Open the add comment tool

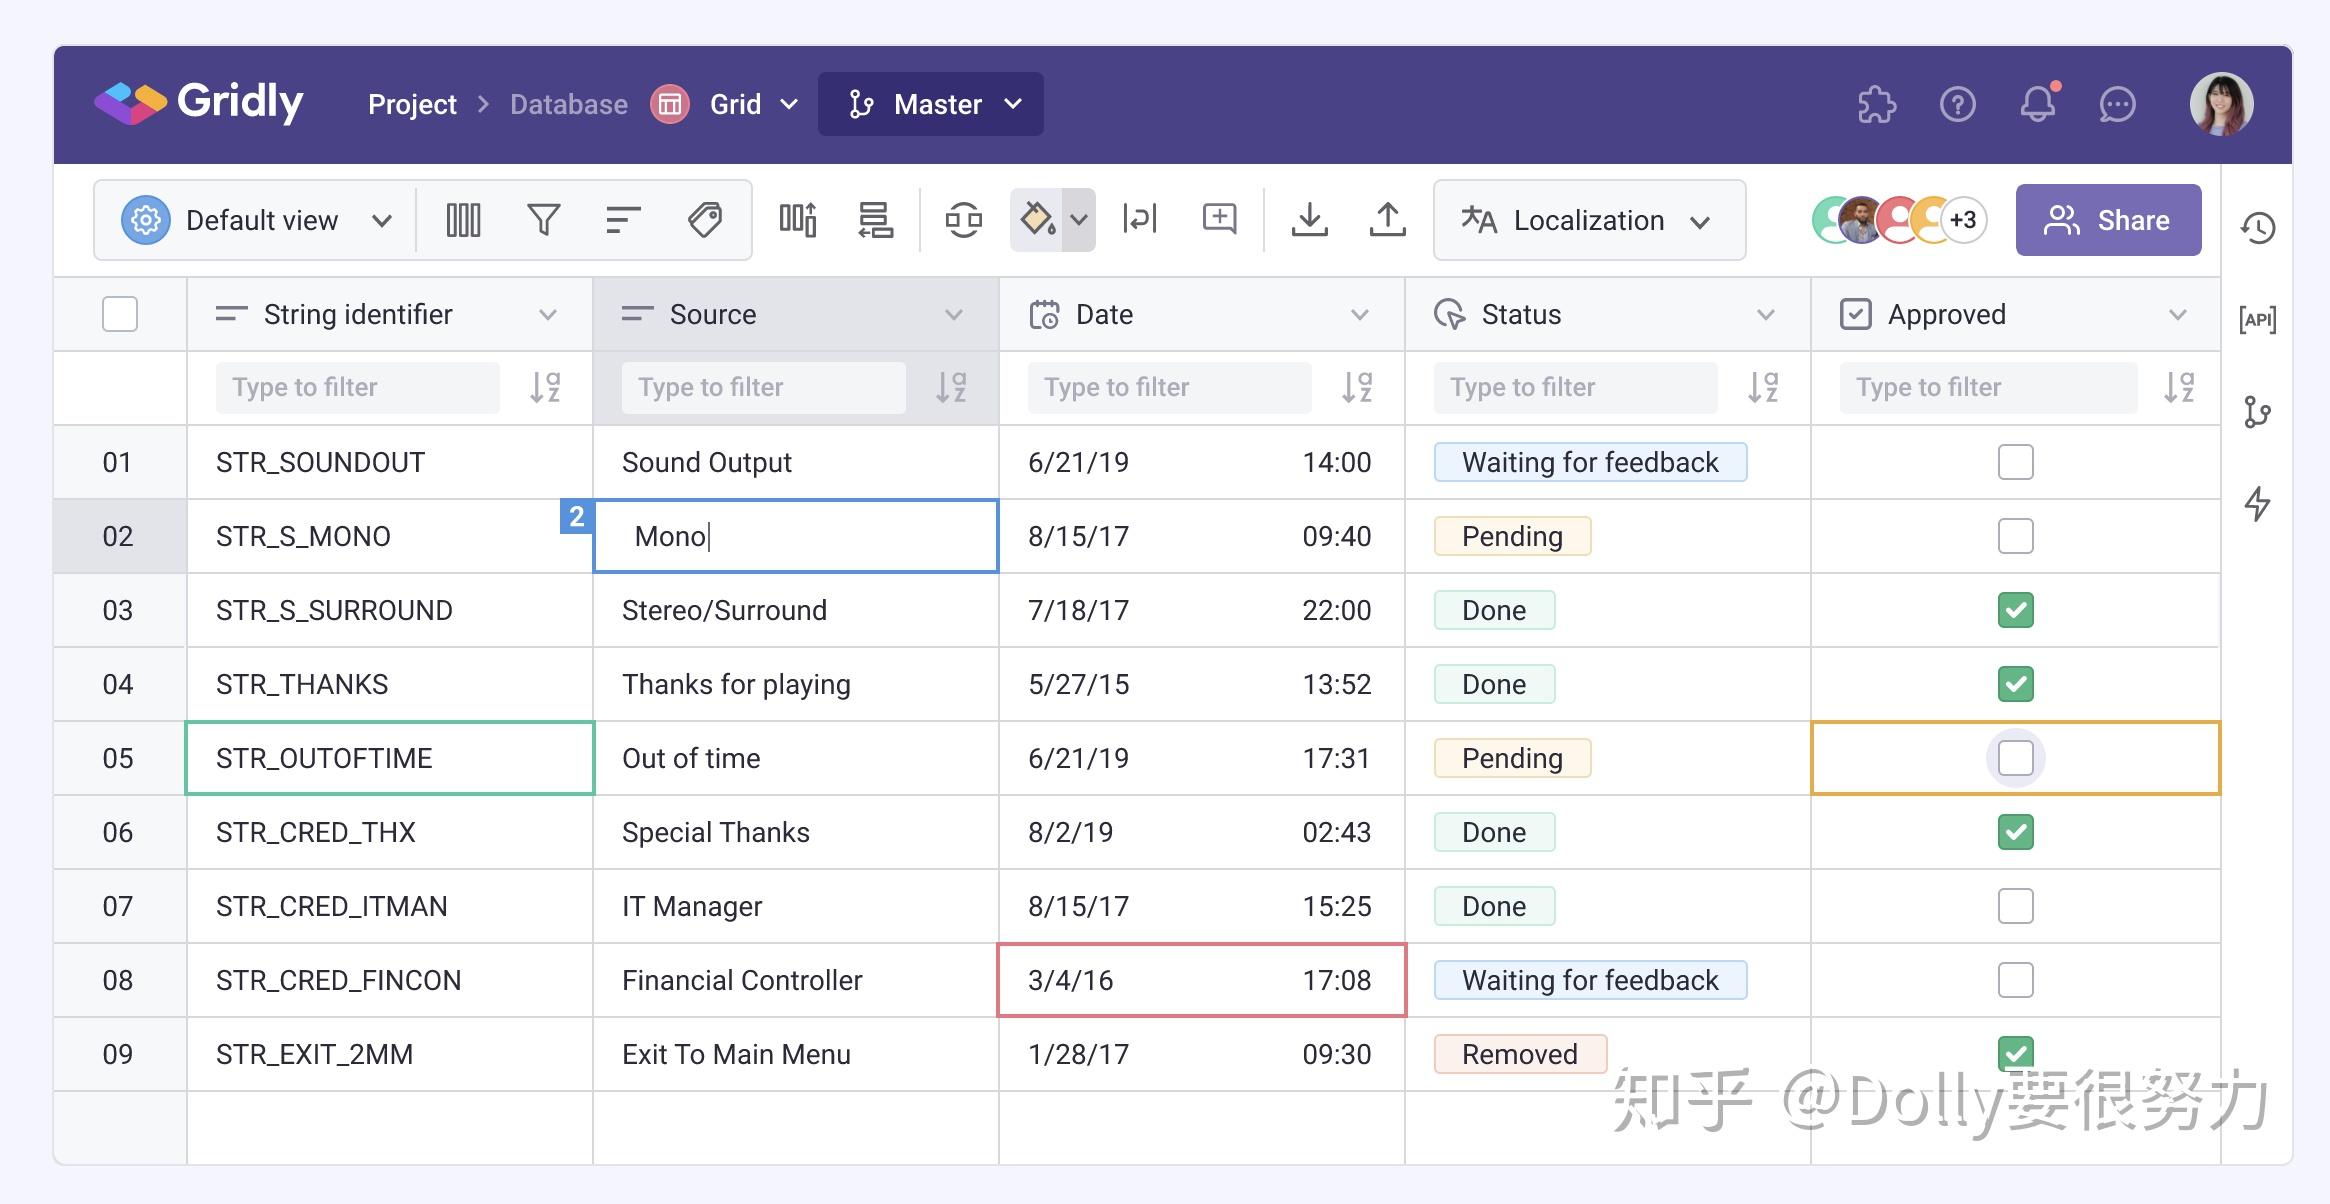[x=1220, y=219]
